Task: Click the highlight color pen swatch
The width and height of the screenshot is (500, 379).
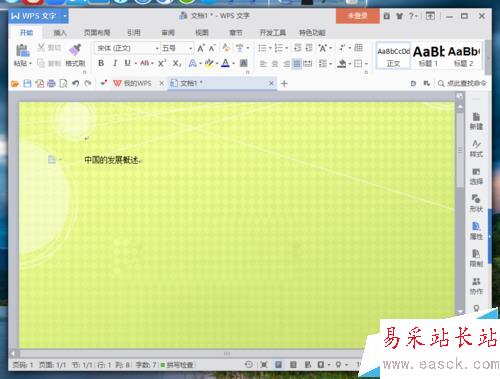Action: [x=209, y=63]
